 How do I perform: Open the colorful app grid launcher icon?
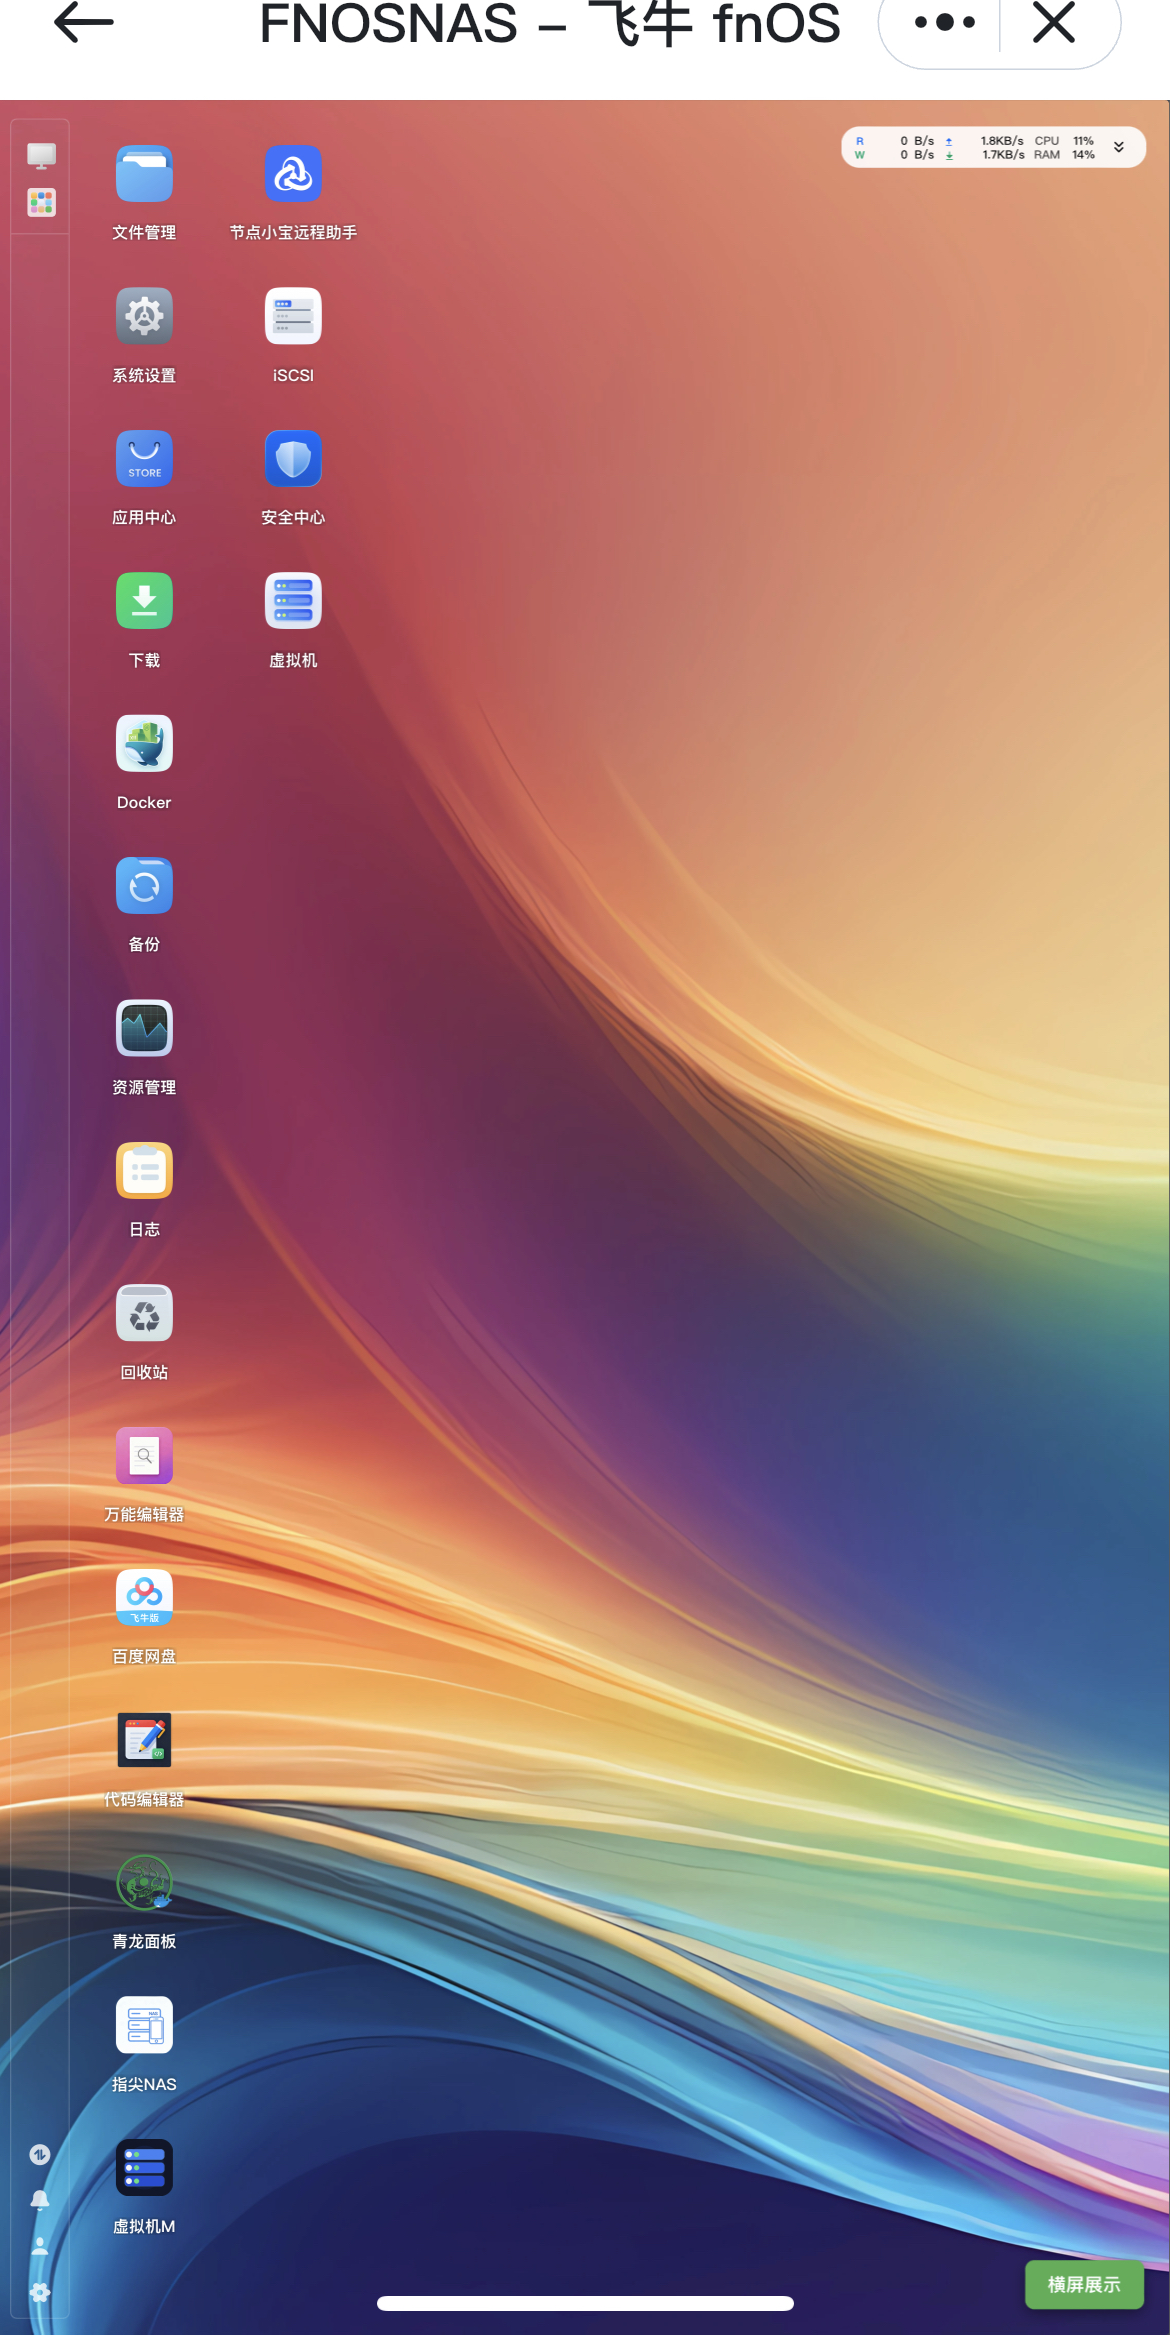click(x=41, y=203)
